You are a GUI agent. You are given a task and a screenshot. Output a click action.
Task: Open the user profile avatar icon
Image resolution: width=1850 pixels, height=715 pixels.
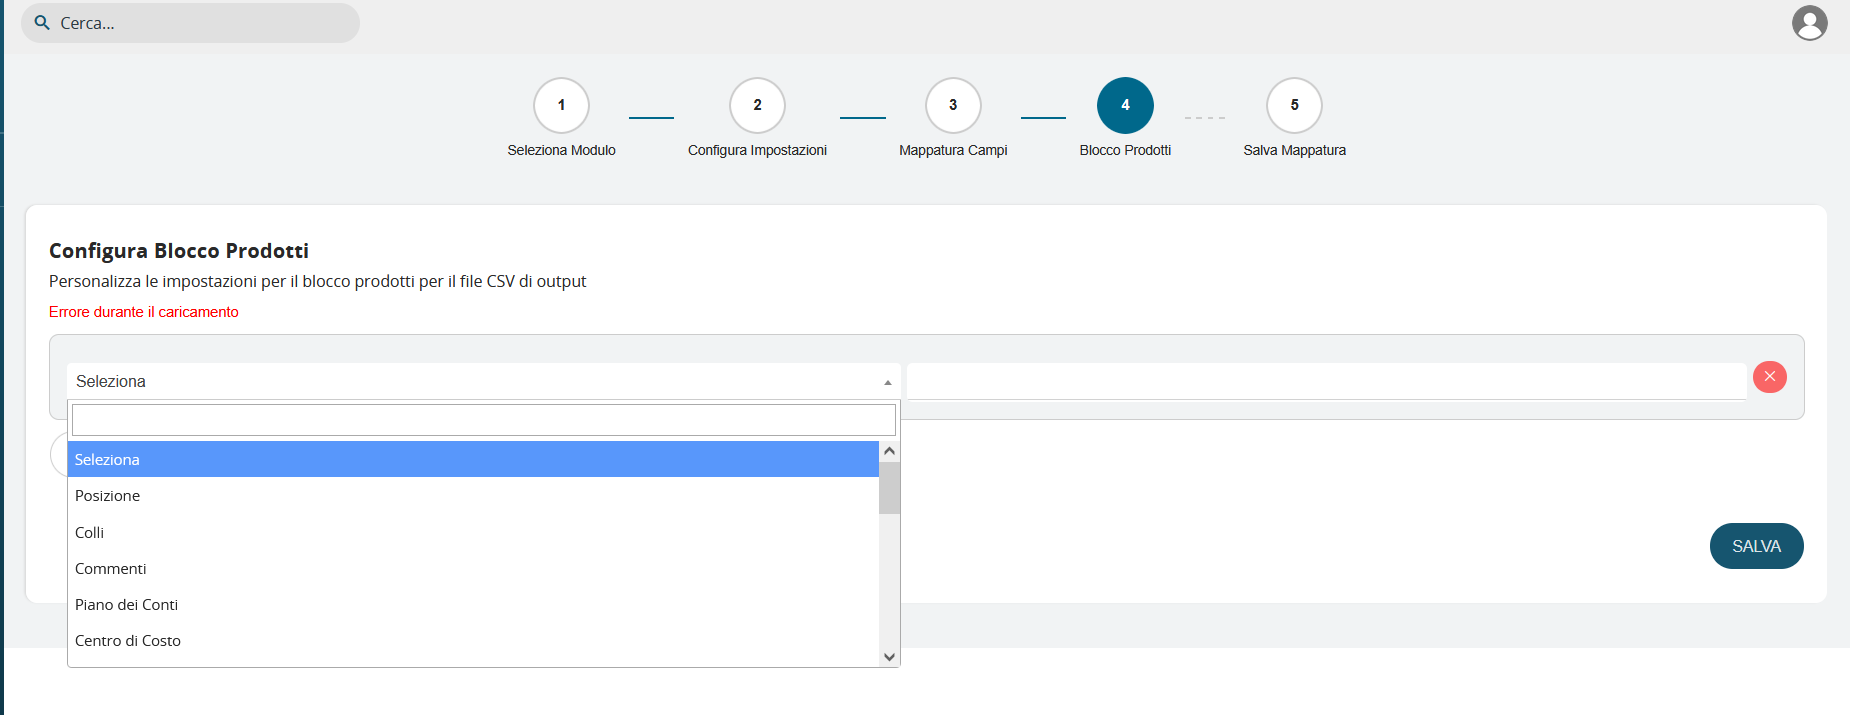coord(1809,23)
